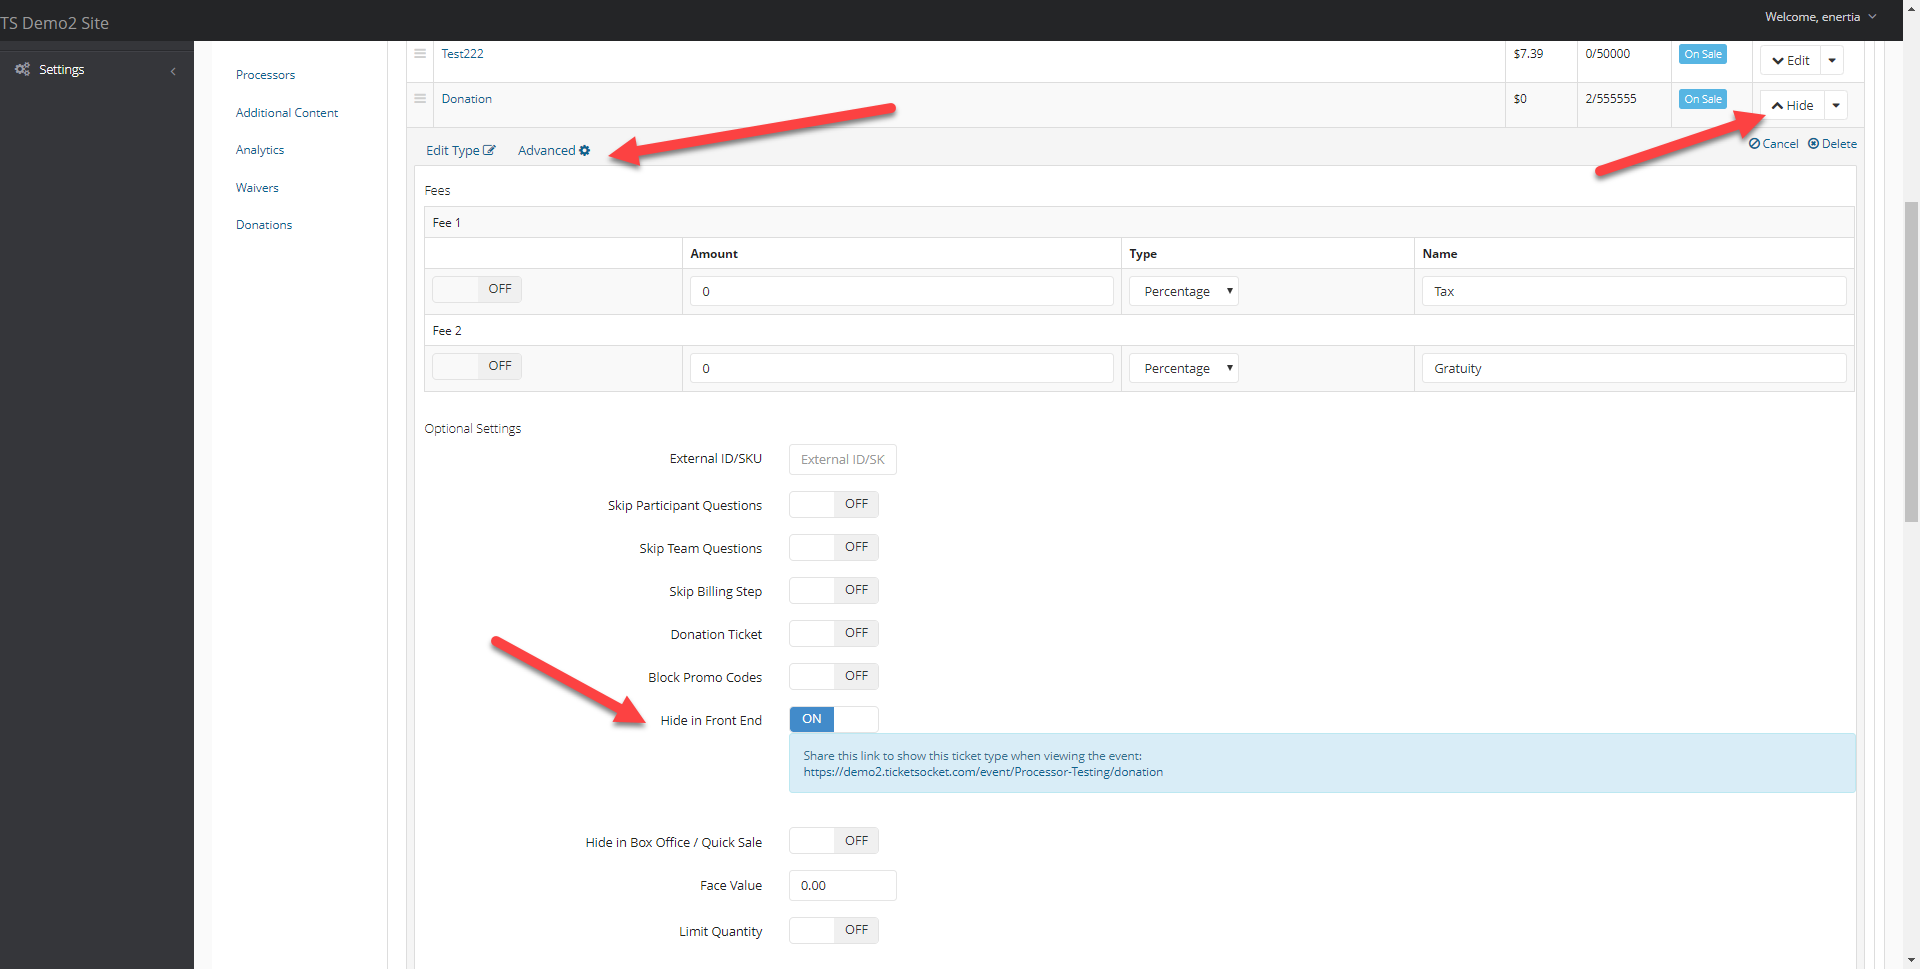The width and height of the screenshot is (1920, 969).
Task: Open Waivers settings page
Action: pos(257,188)
